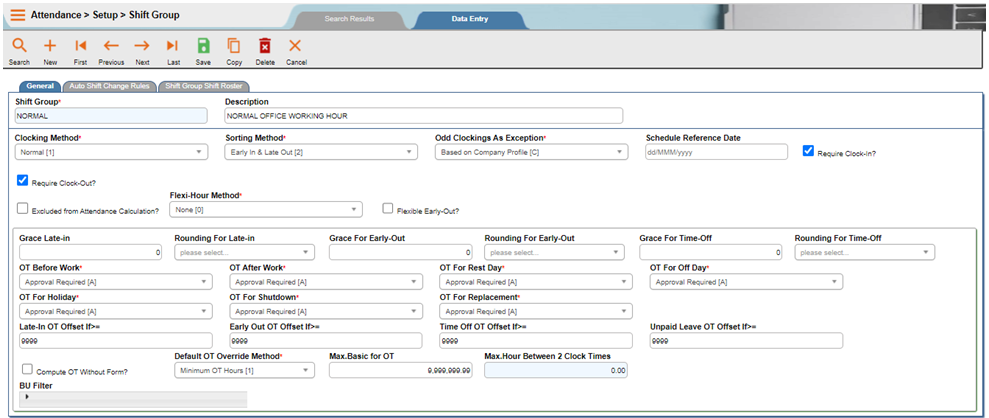This screenshot has width=989, height=418.
Task: Open the Clocking Method dropdown
Action: coord(110,152)
